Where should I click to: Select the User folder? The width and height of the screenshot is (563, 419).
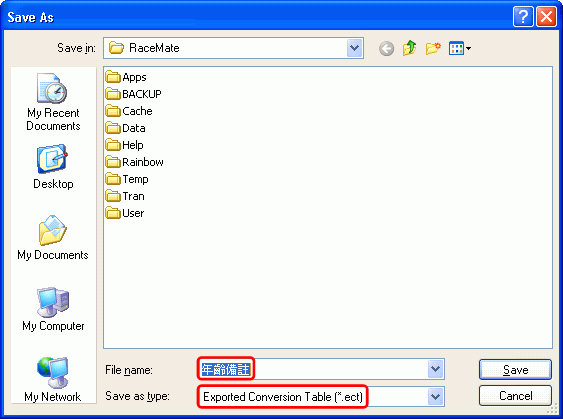click(125, 213)
